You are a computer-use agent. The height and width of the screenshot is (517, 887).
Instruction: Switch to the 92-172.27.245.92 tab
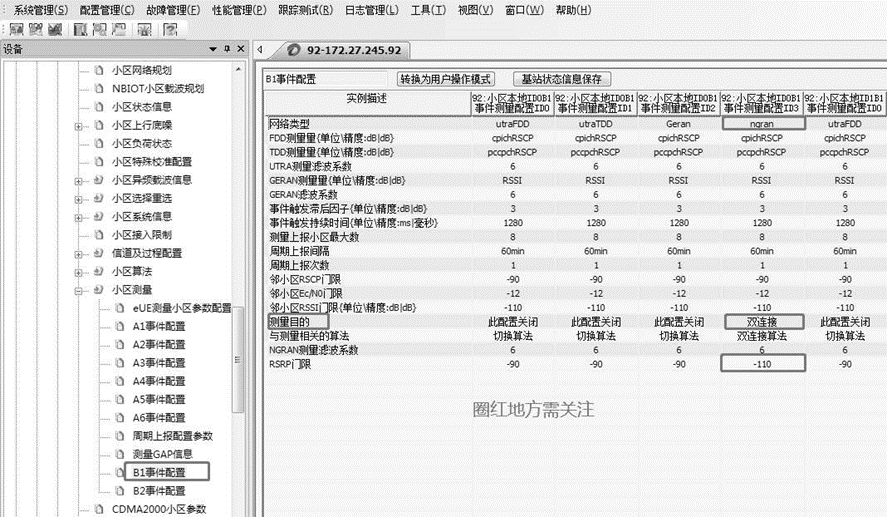point(347,50)
